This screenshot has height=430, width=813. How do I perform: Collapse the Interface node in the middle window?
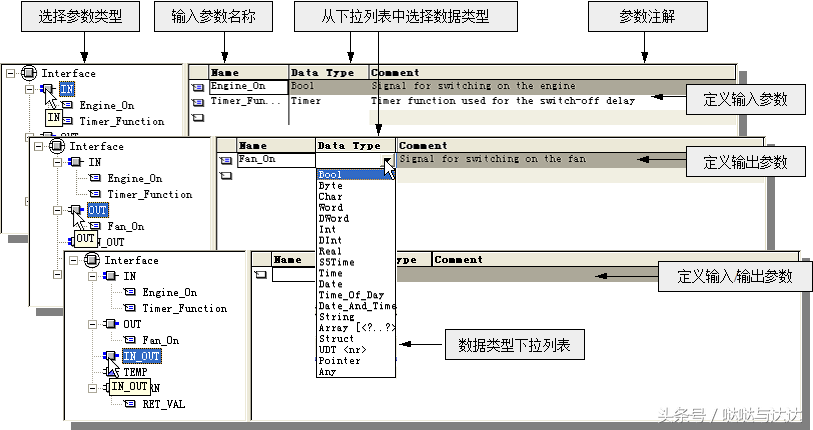pos(38,147)
